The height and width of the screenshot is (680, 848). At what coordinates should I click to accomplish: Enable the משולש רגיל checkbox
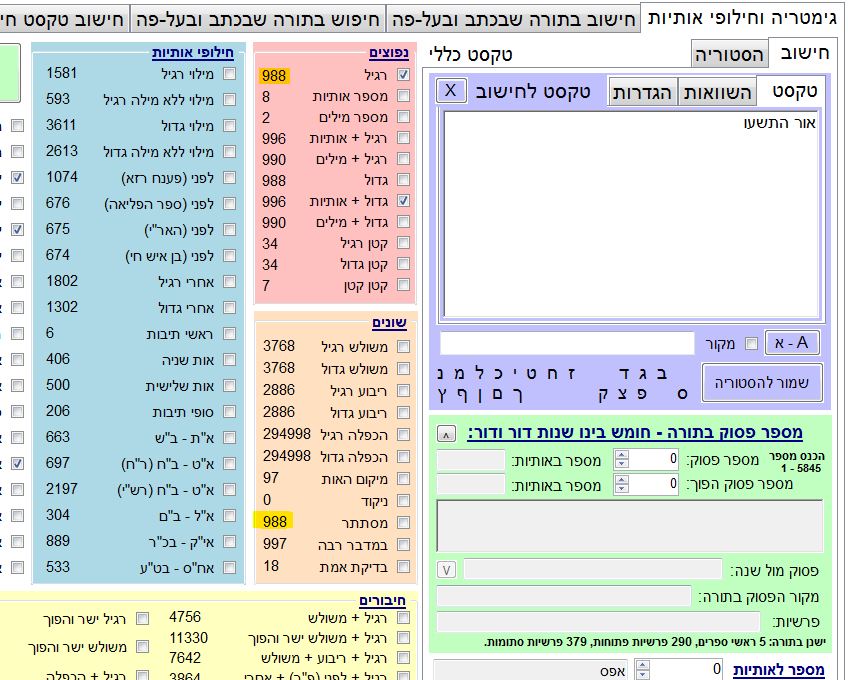[x=403, y=347]
